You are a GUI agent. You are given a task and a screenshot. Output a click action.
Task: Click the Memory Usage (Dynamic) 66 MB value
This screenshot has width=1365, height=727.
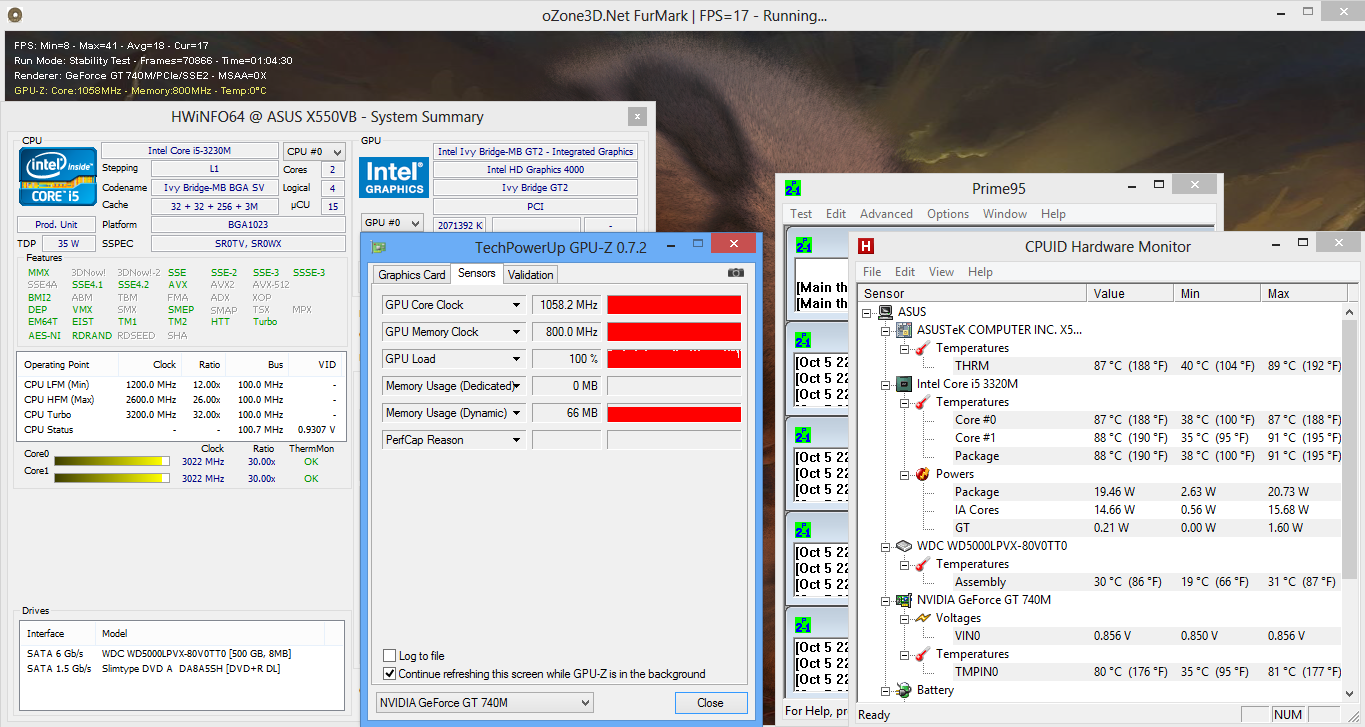pos(566,413)
